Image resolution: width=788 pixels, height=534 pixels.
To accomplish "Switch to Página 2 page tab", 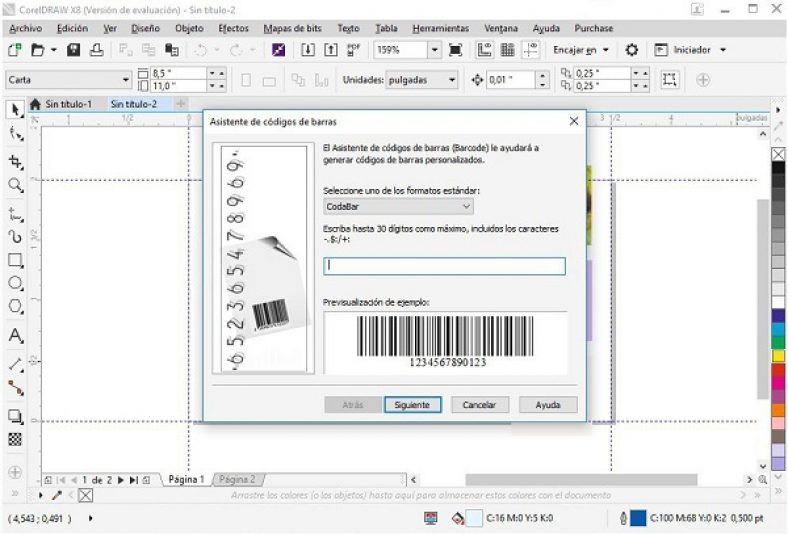I will [x=237, y=479].
